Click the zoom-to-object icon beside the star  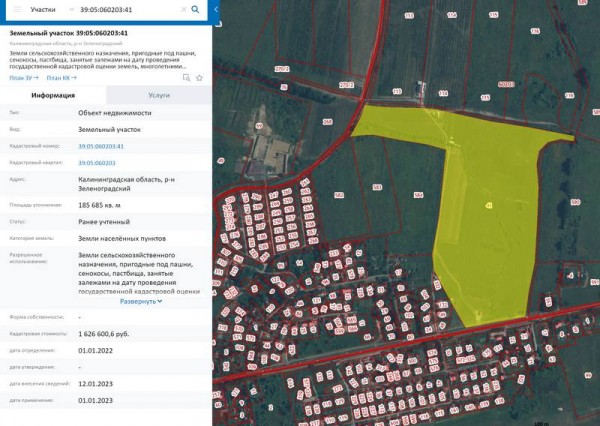click(186, 78)
